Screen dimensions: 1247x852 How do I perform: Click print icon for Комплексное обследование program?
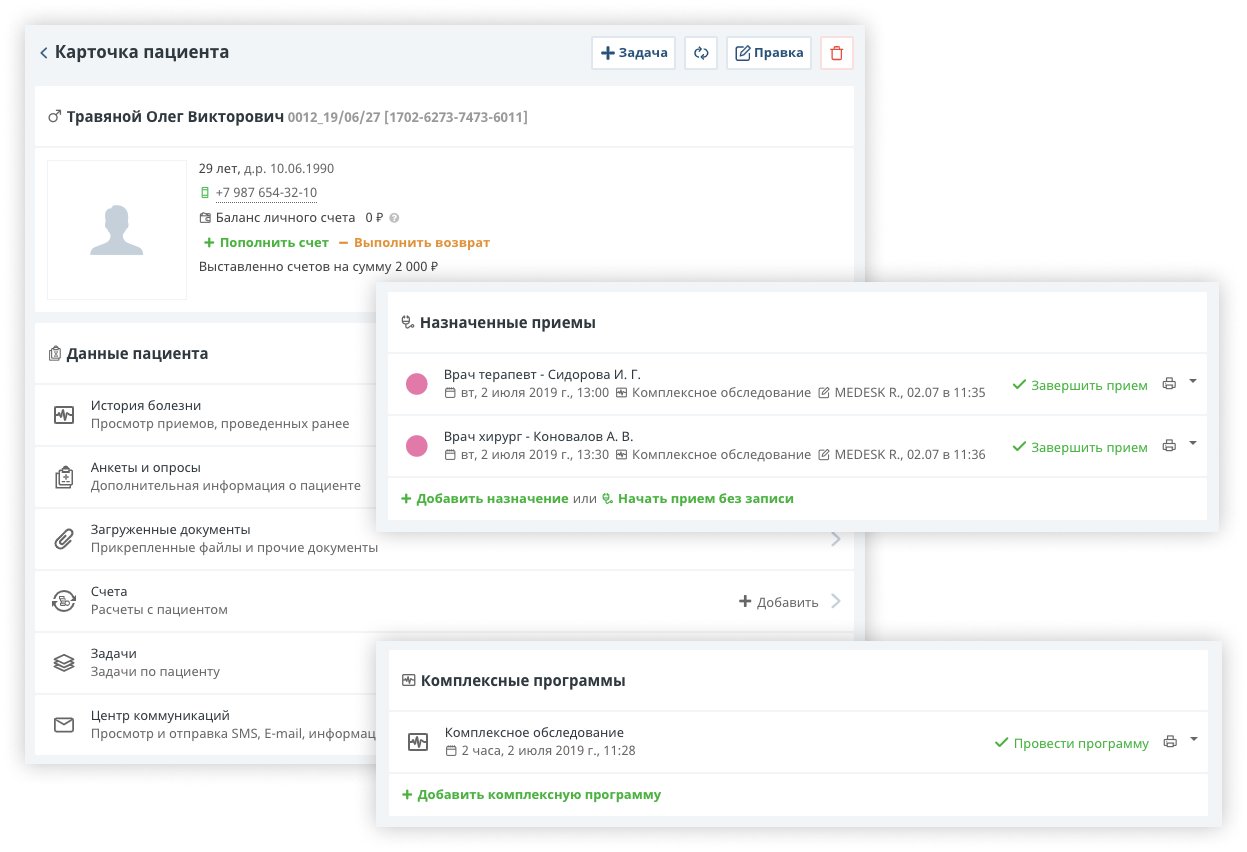[1169, 743]
